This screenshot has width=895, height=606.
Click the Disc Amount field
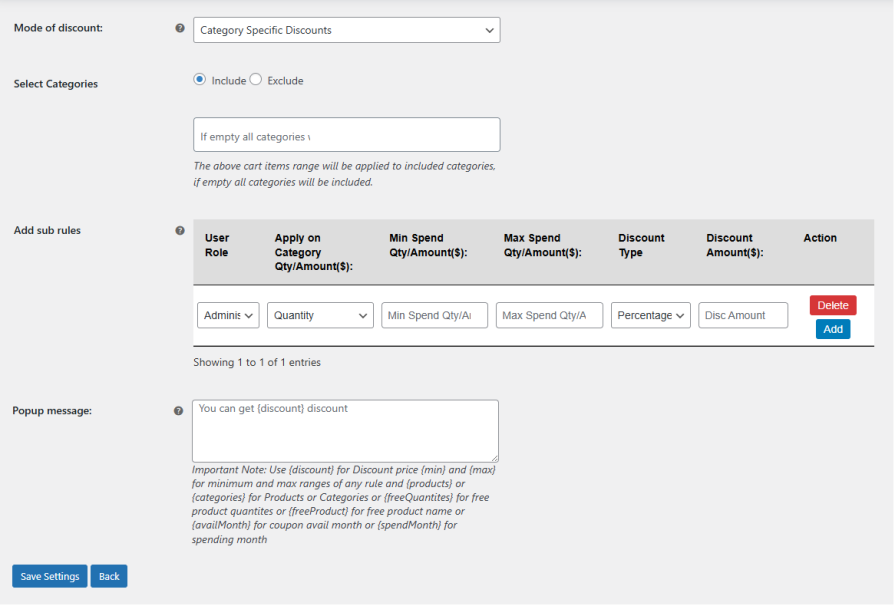point(743,315)
